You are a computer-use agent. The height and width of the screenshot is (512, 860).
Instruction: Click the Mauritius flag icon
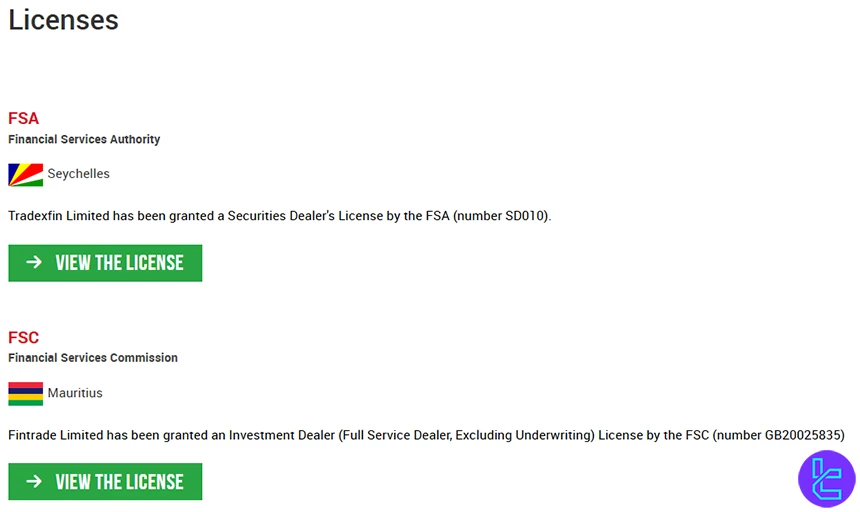point(25,393)
